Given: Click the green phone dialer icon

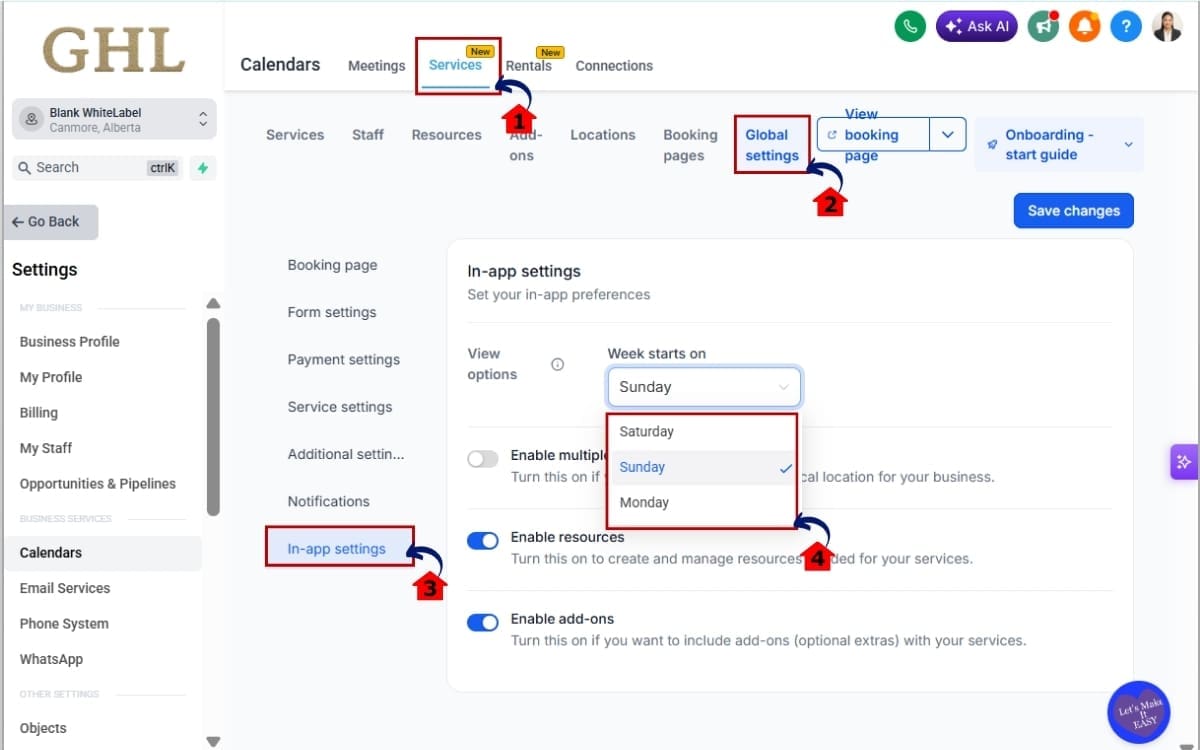Looking at the screenshot, I should point(909,26).
